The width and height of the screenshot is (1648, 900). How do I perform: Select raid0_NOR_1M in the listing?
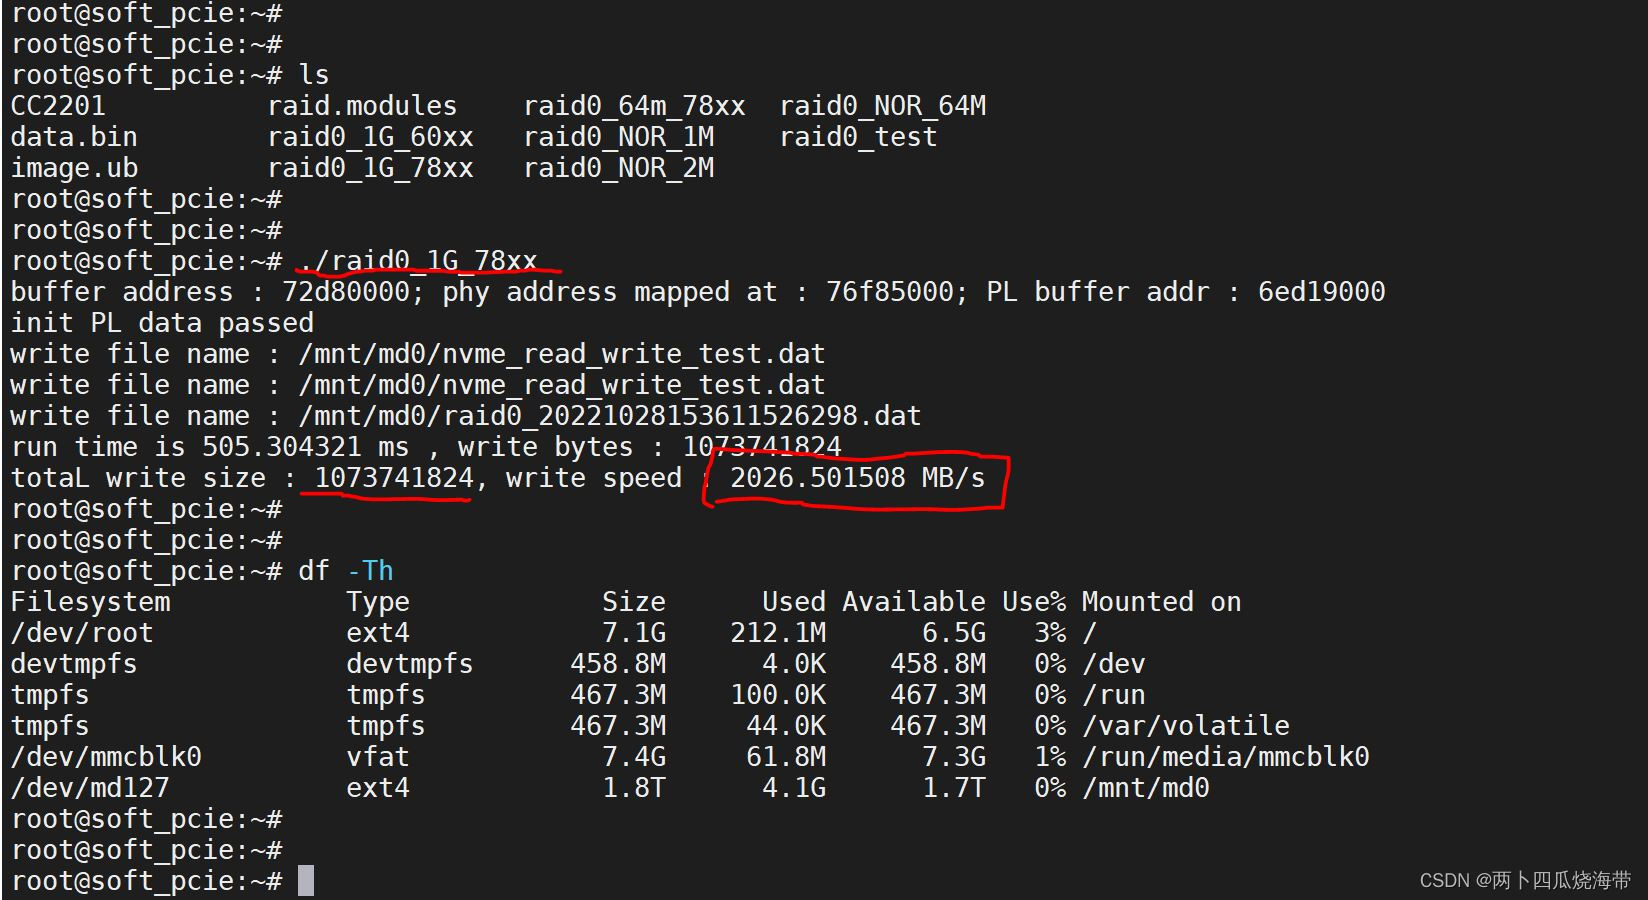click(618, 137)
